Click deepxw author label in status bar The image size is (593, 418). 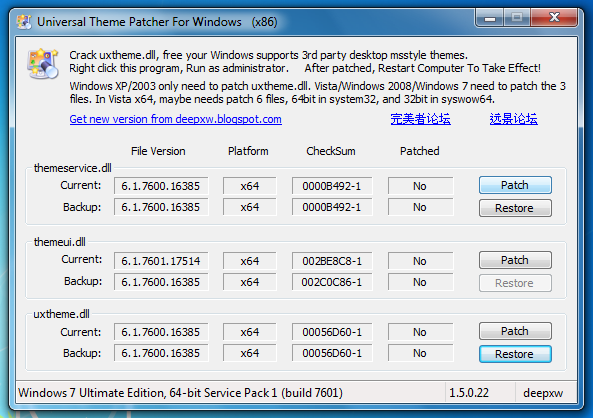point(543,393)
